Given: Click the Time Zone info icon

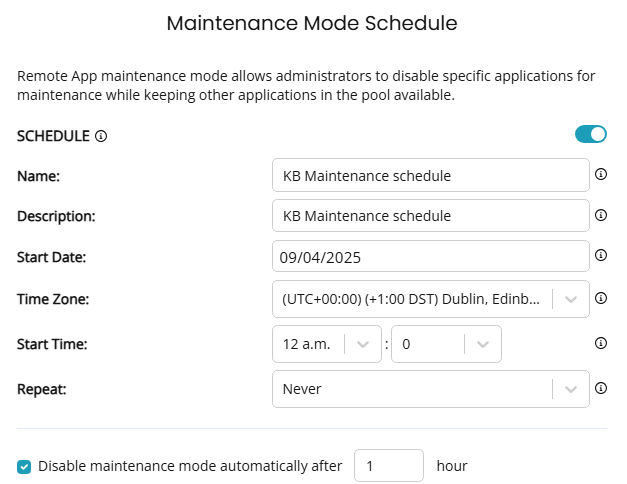Looking at the screenshot, I should click(601, 298).
